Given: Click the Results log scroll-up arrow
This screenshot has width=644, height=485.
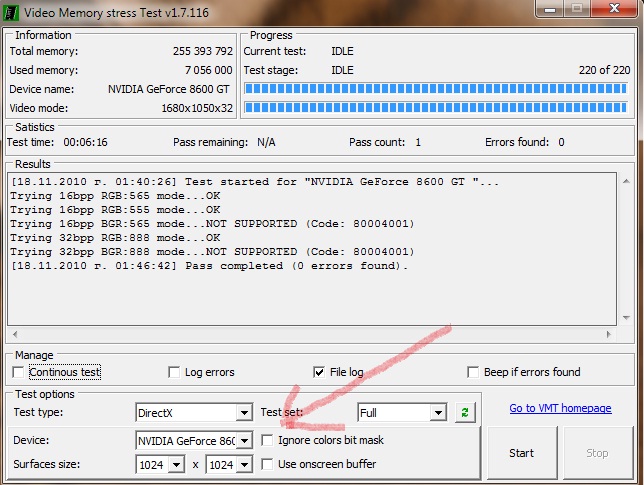Looking at the screenshot, I should (x=624, y=181).
